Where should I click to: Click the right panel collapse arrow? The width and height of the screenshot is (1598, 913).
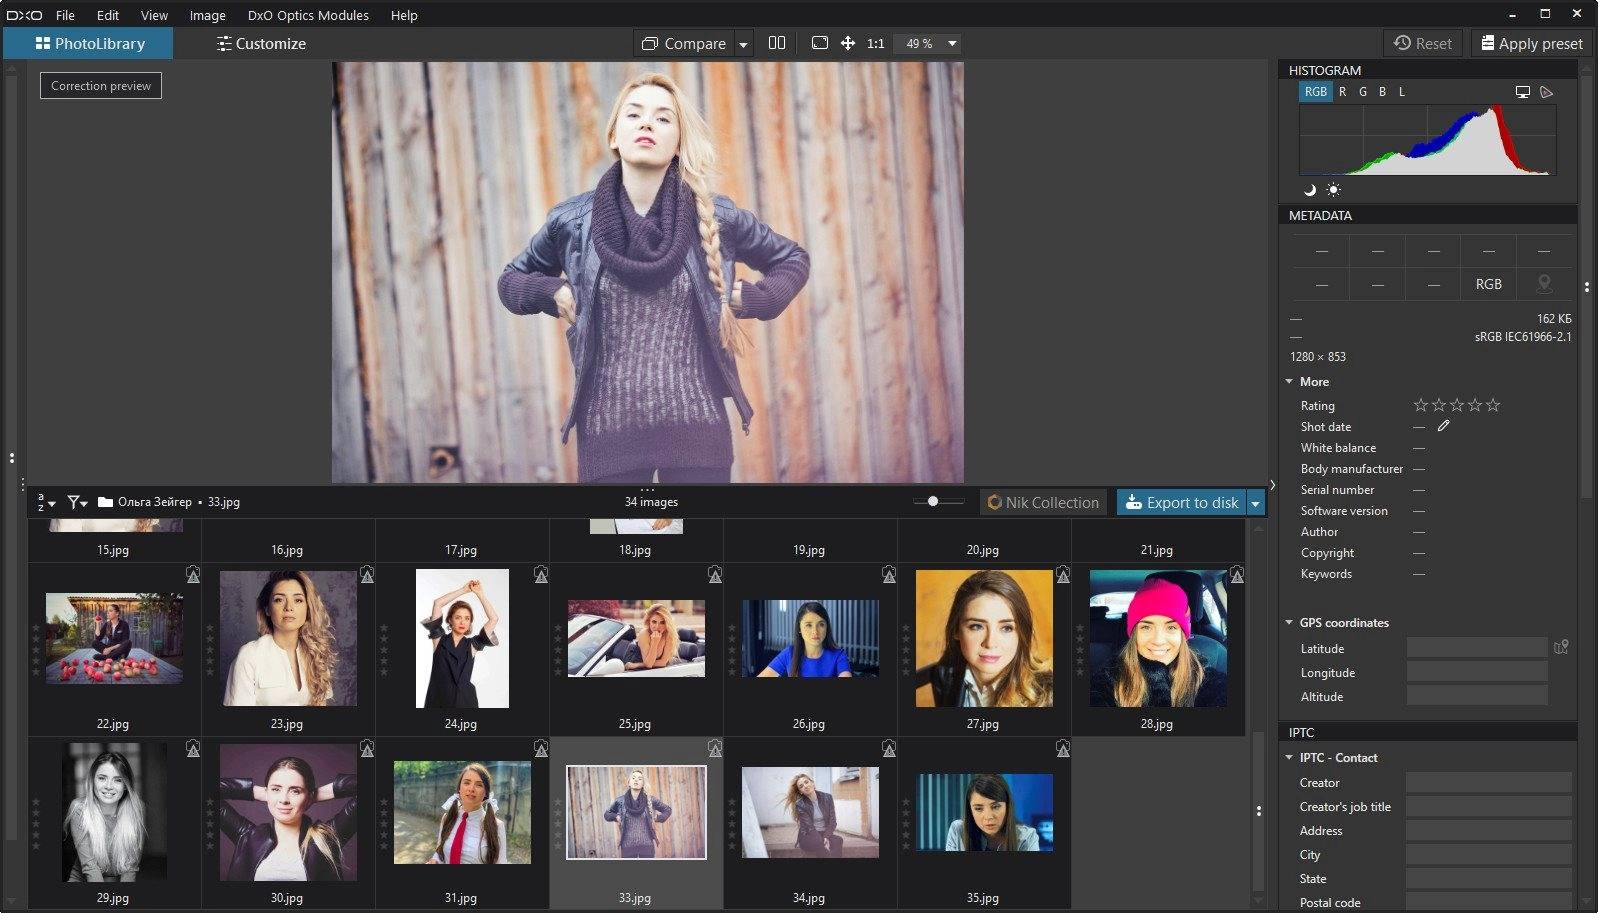coord(1272,485)
